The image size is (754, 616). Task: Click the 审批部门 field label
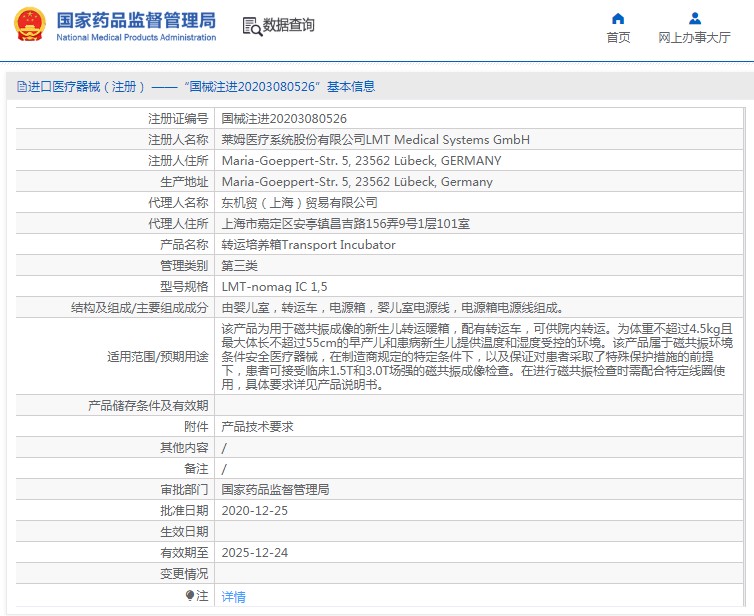tap(184, 490)
